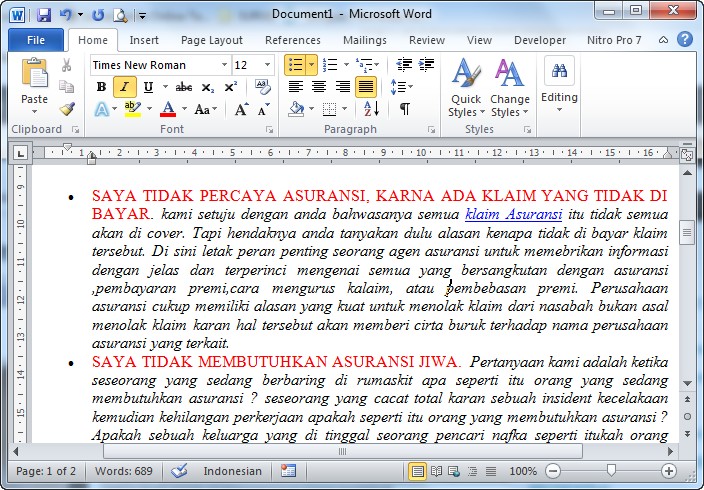Switch to the Insert tab
Viewport: 704px width, 490px height.
(x=144, y=40)
